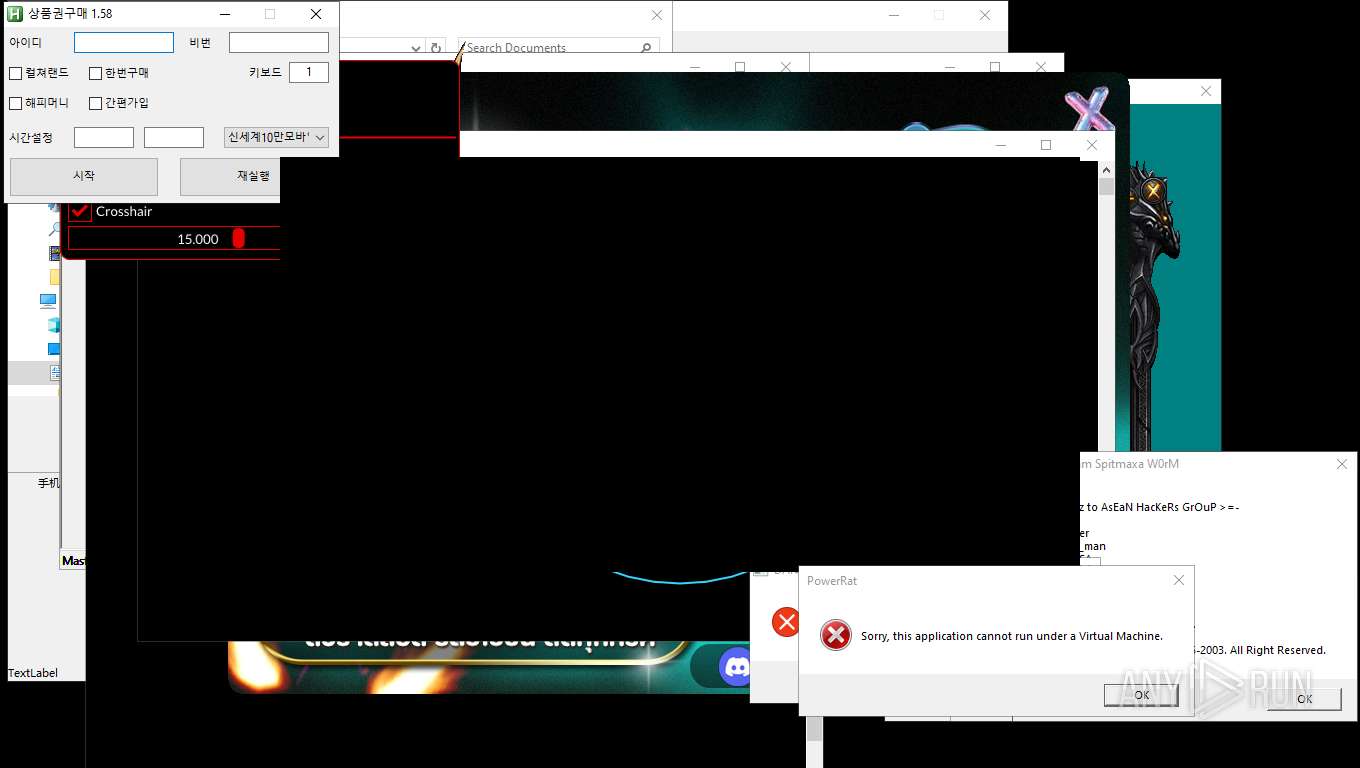Click OK in the PowerRat dialog
Screen dimensions: 1360x768
click(1141, 695)
